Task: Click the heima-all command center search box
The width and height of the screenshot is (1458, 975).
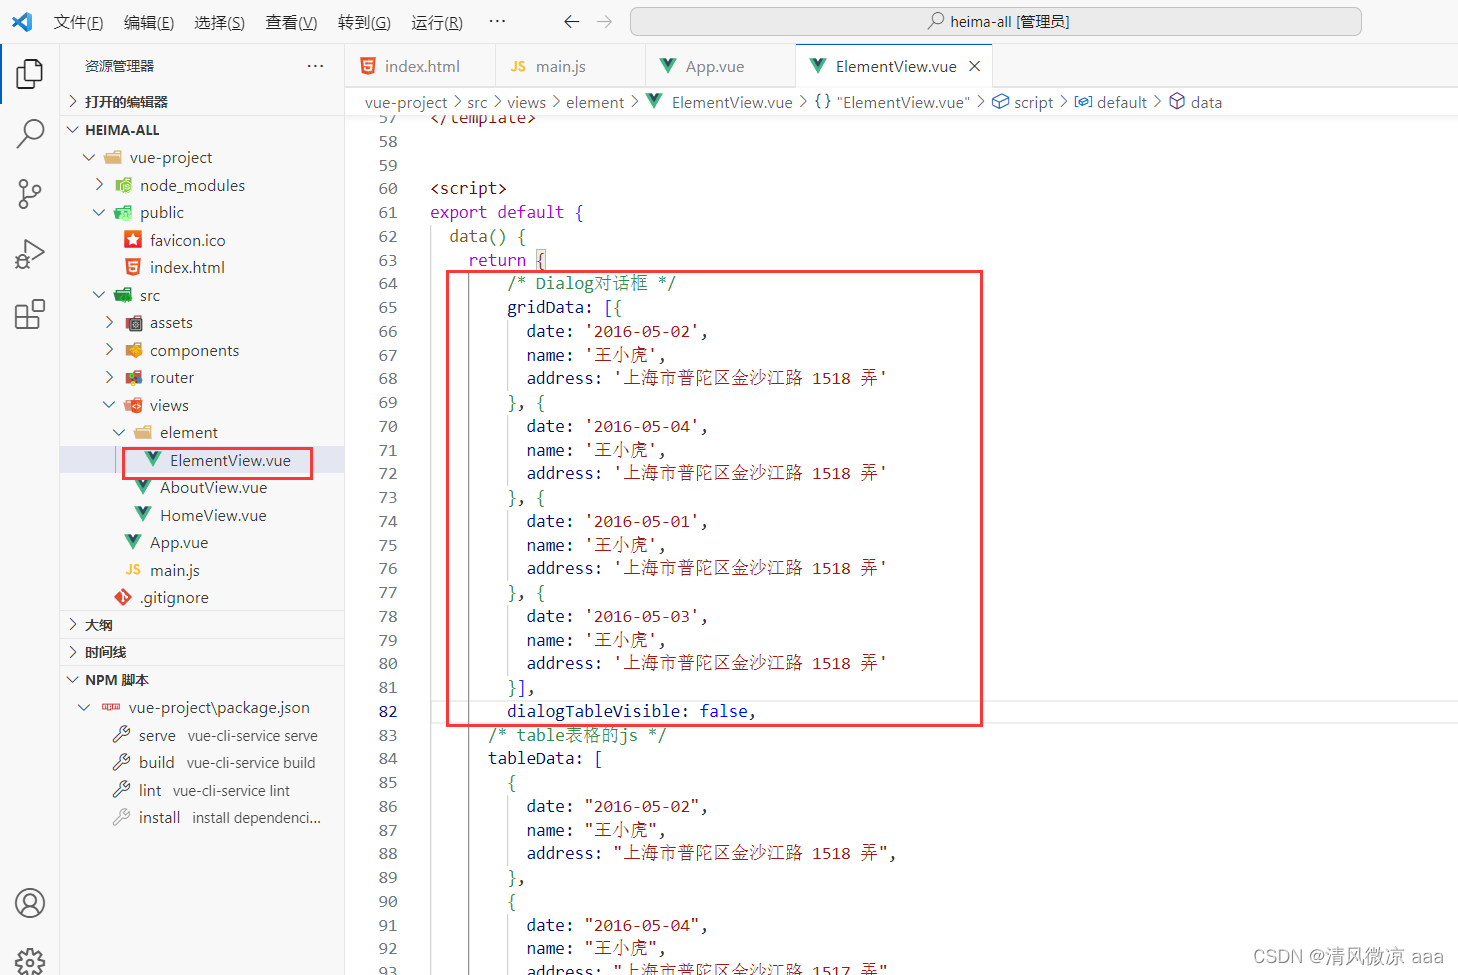Action: (996, 21)
